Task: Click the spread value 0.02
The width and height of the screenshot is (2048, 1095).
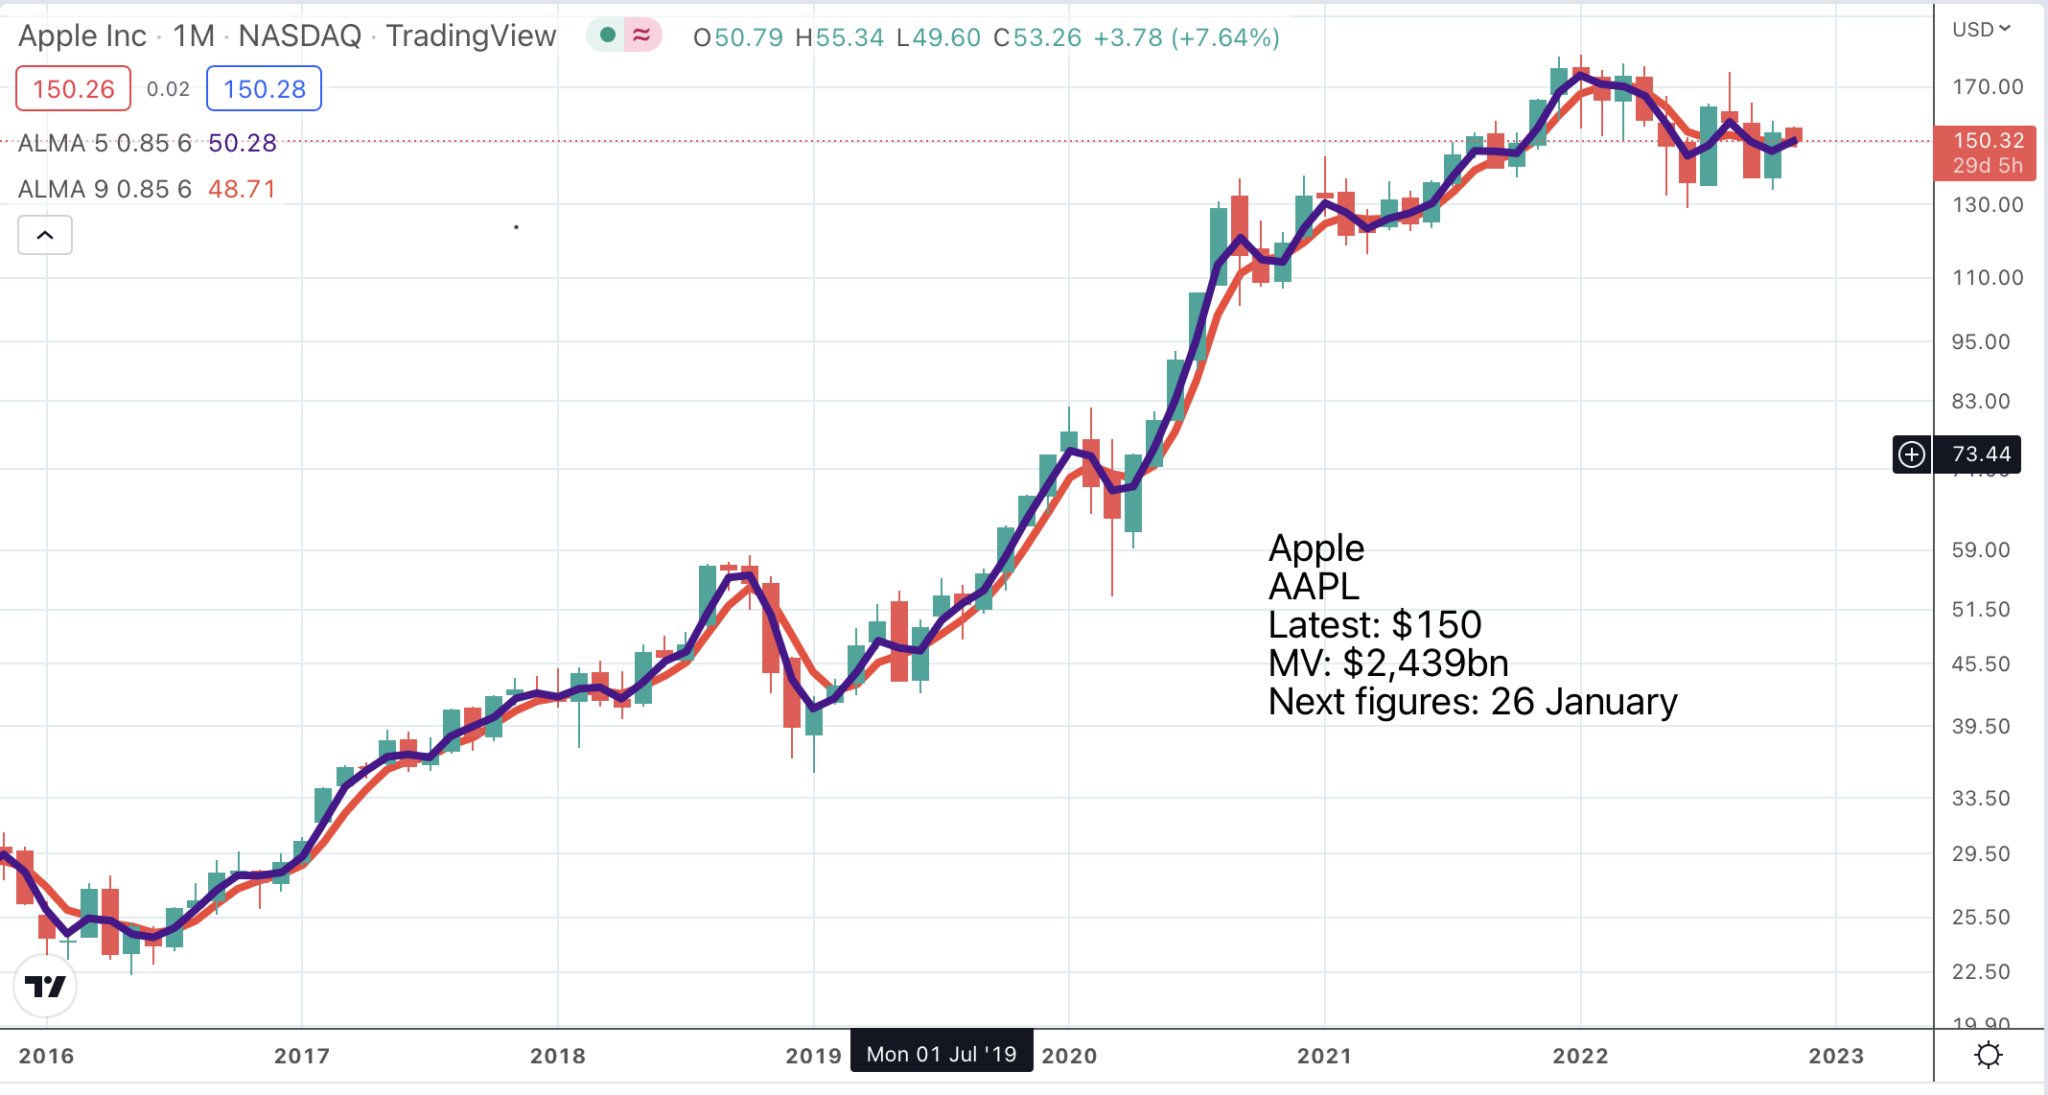Action: tap(168, 89)
